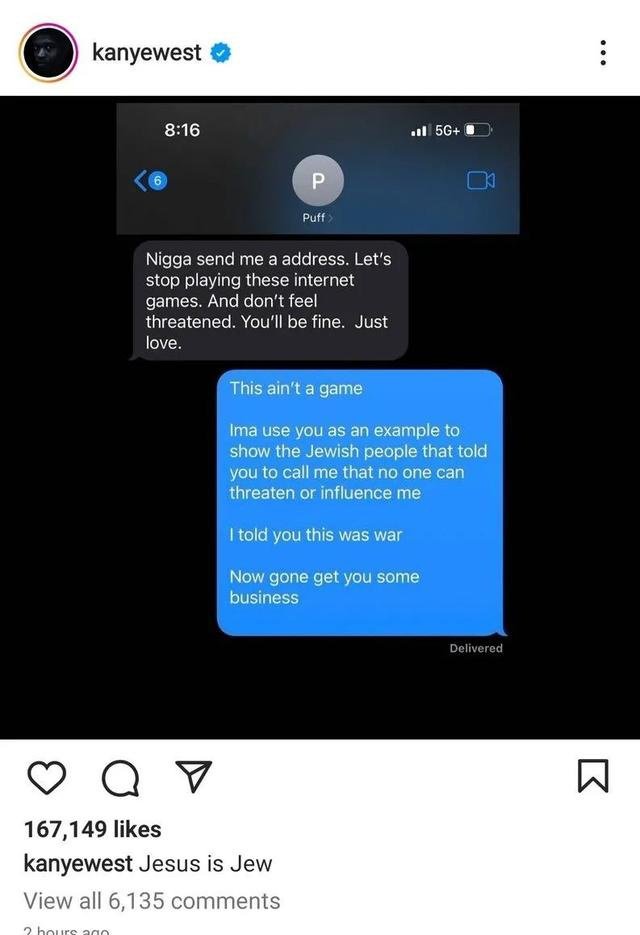Open three-dot post options menu
This screenshot has height=935, width=640.
point(604,52)
